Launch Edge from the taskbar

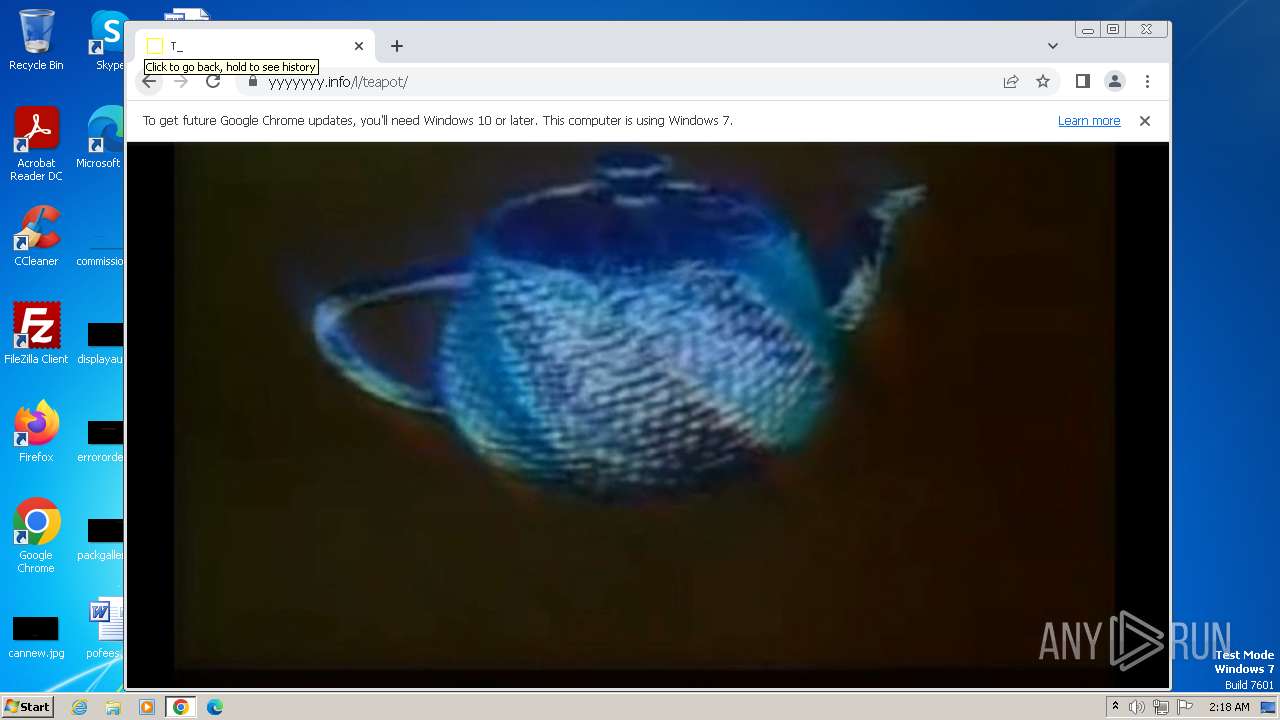[x=215, y=707]
